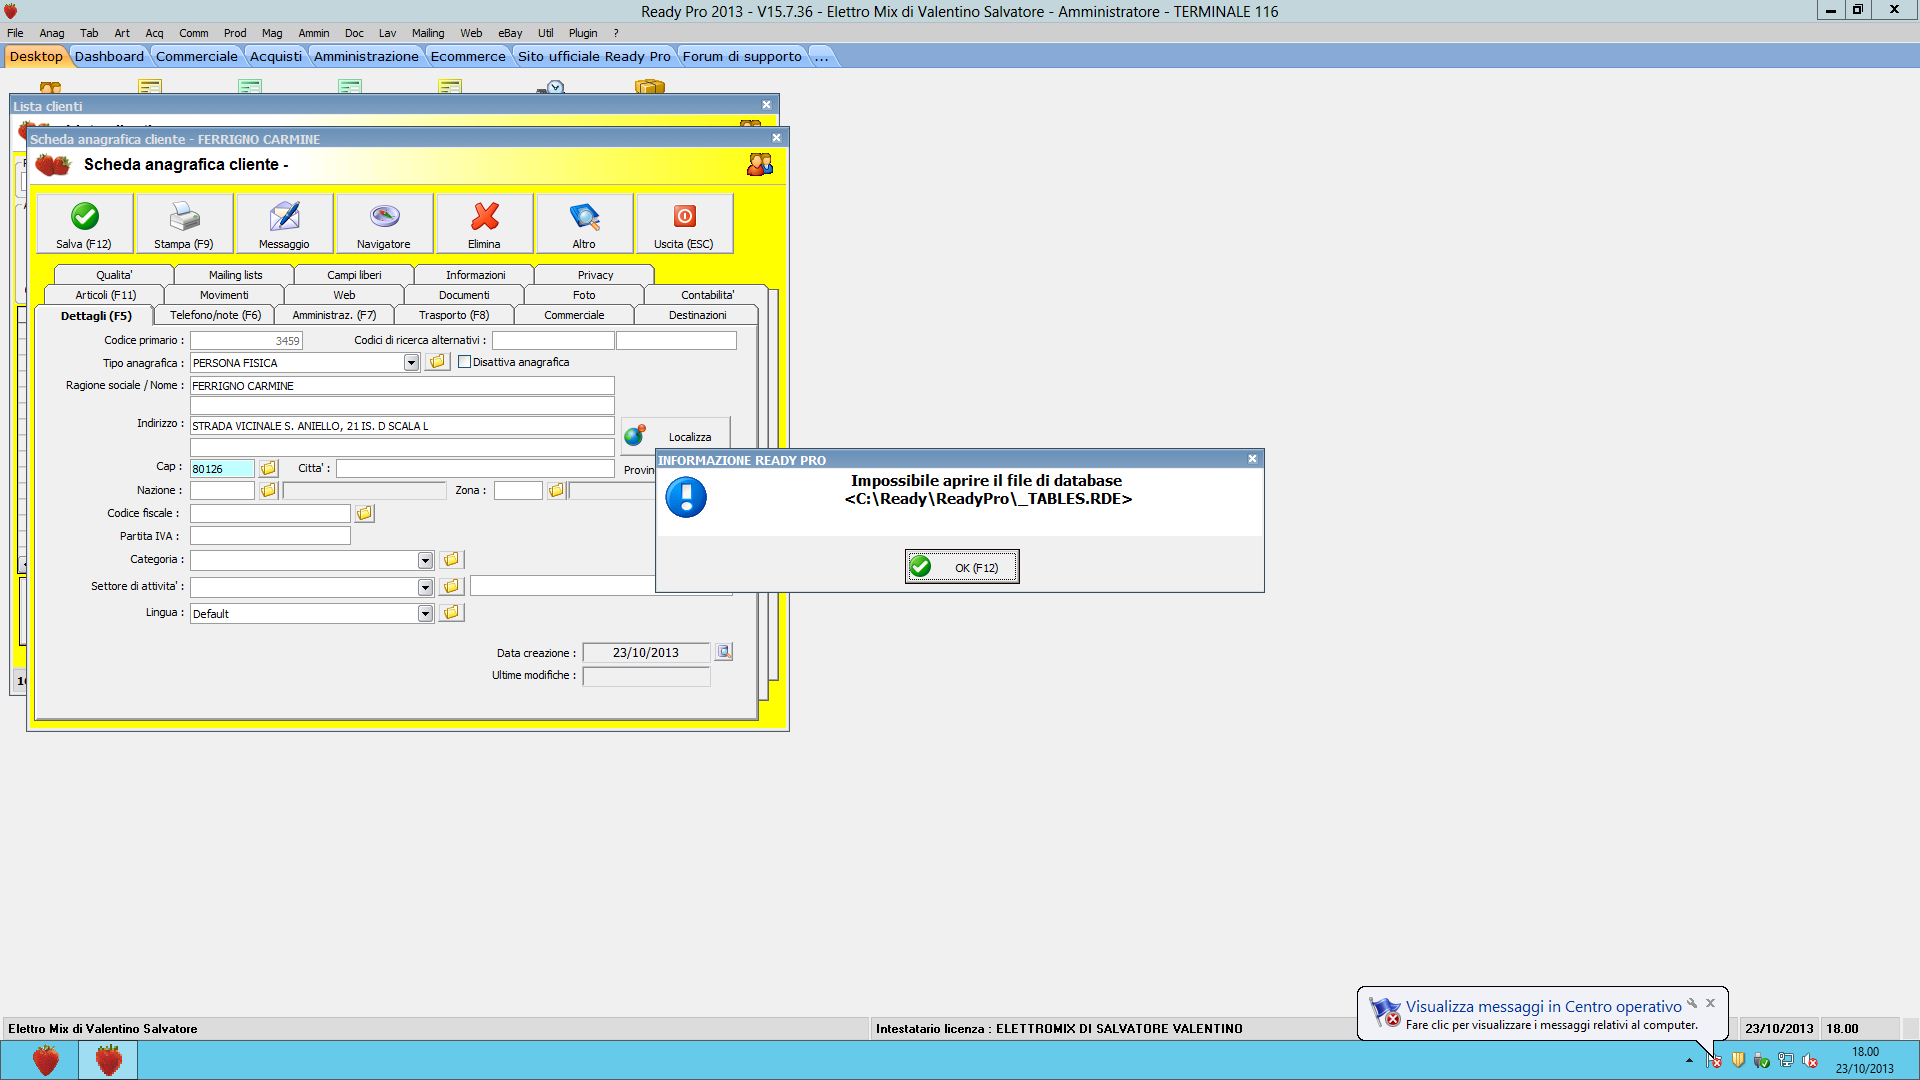Open the Articoli (F11) tab
The image size is (1920, 1080).
pos(105,295)
